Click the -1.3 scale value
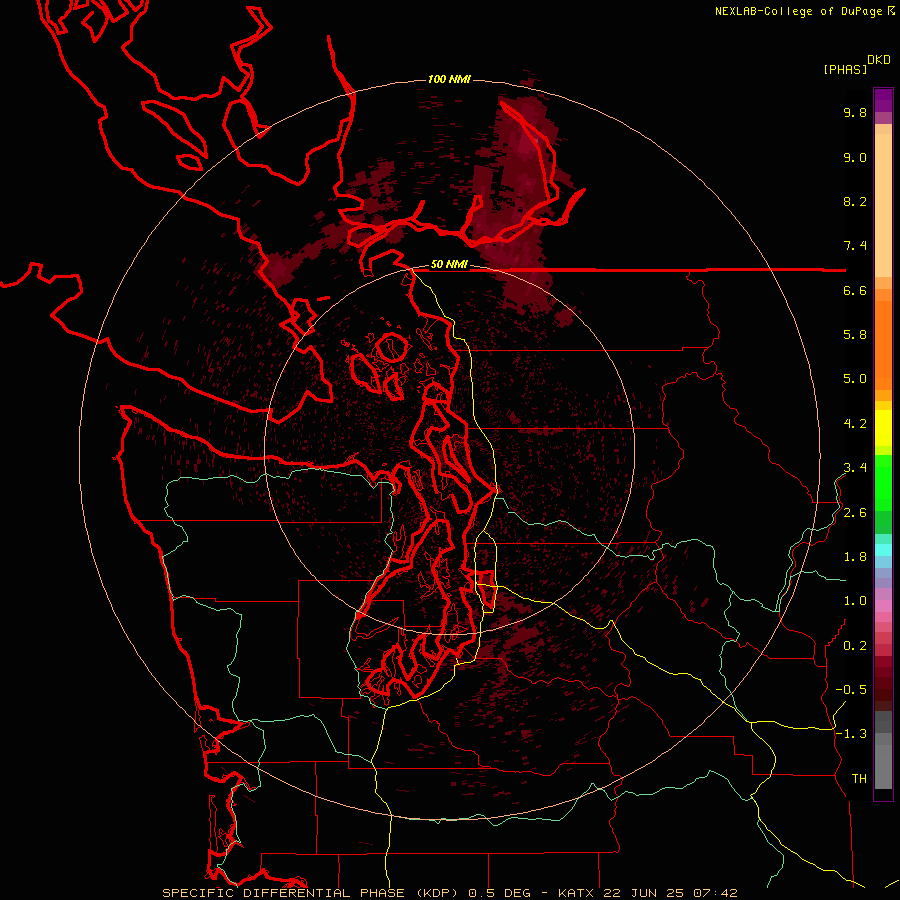This screenshot has height=900, width=900. point(851,734)
